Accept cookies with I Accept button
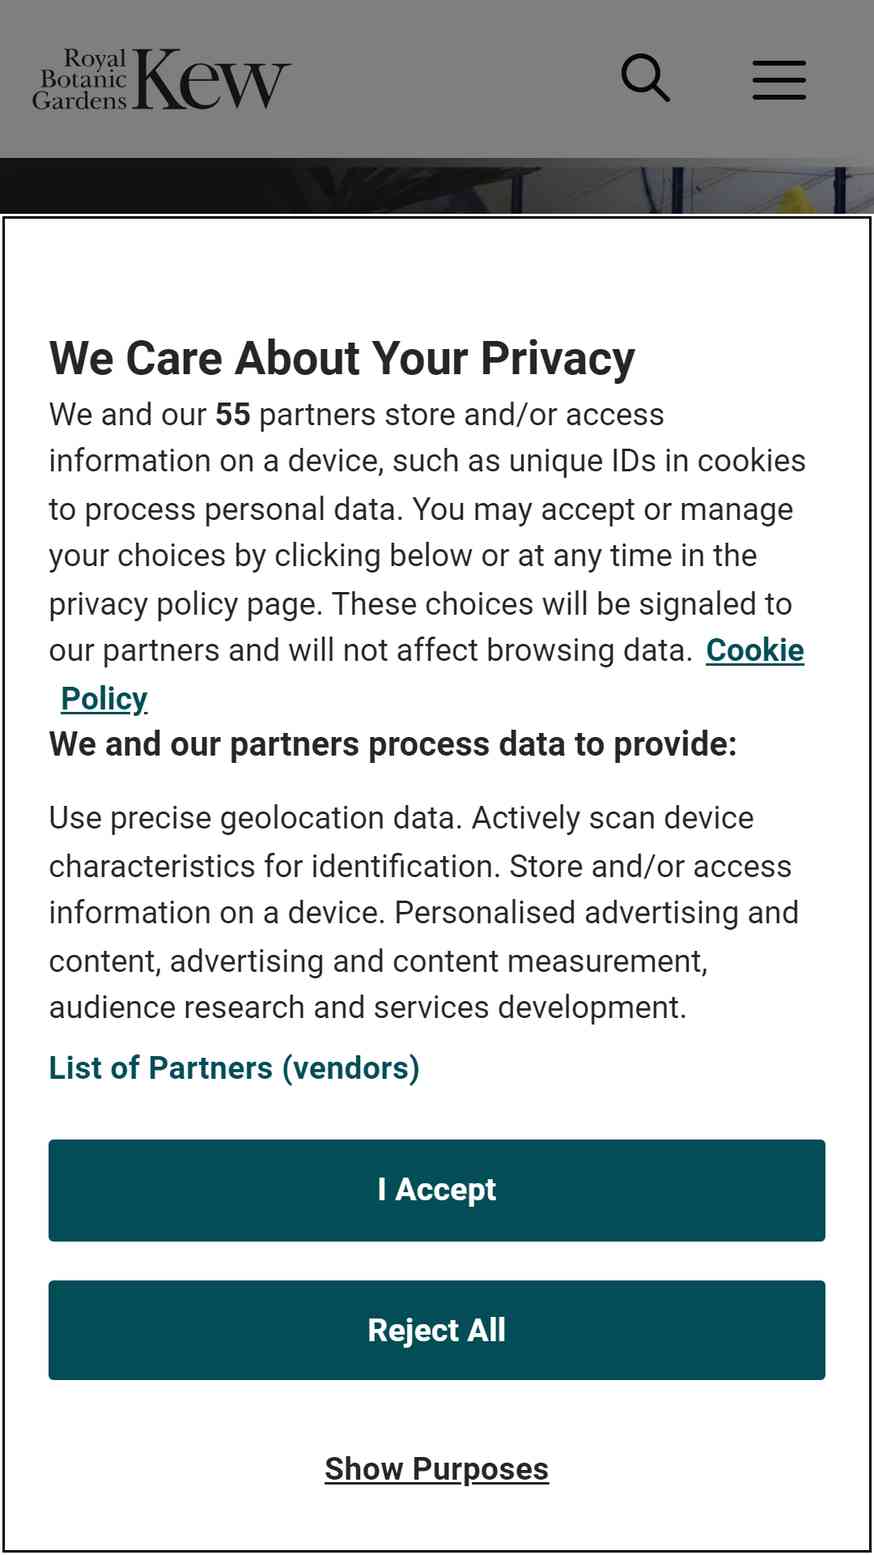The image size is (874, 1555). pyautogui.click(x=437, y=1190)
